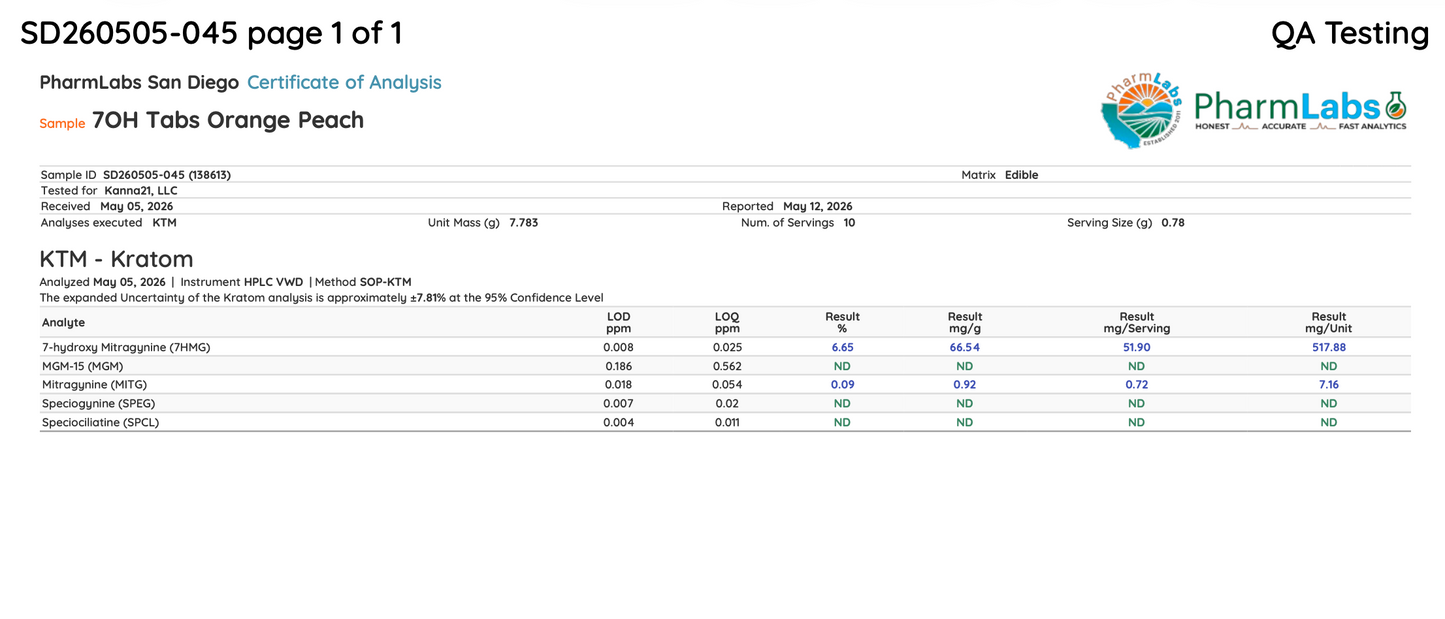Click the 66.54 mg/g result value
1445x619 pixels.
(965, 347)
